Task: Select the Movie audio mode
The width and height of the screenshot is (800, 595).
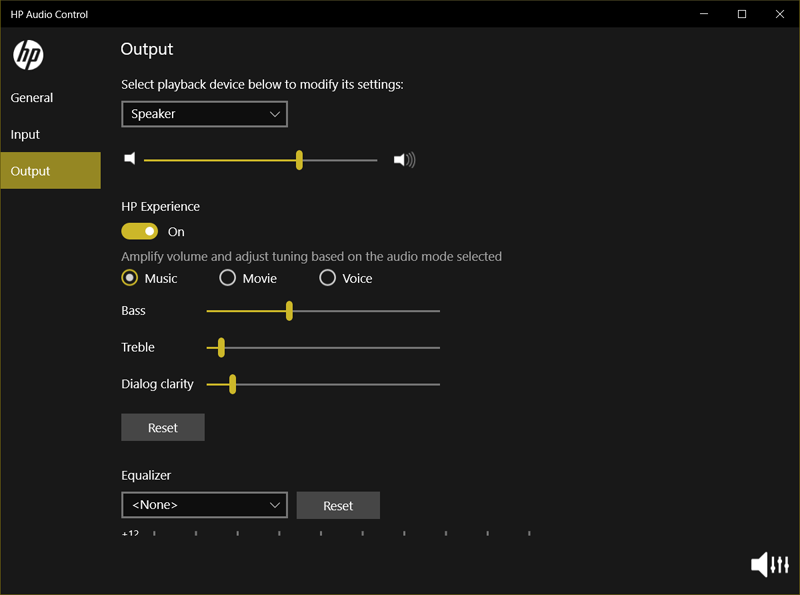Action: click(x=227, y=277)
